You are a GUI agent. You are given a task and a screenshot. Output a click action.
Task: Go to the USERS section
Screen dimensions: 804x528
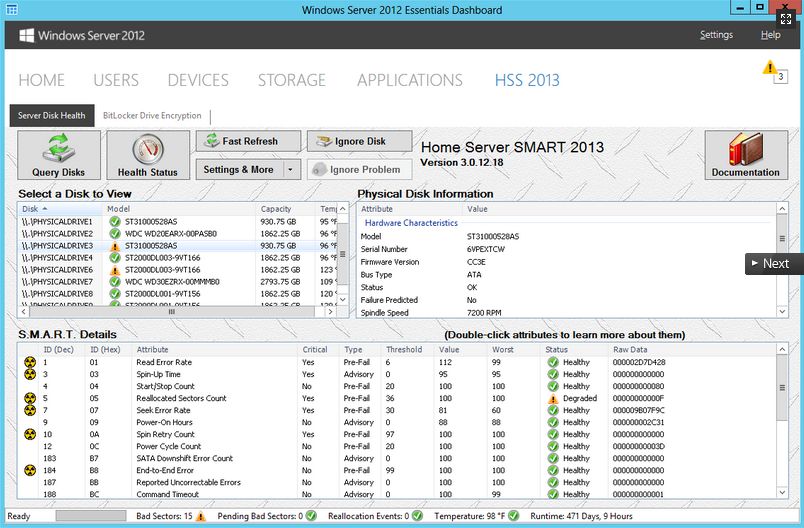116,80
